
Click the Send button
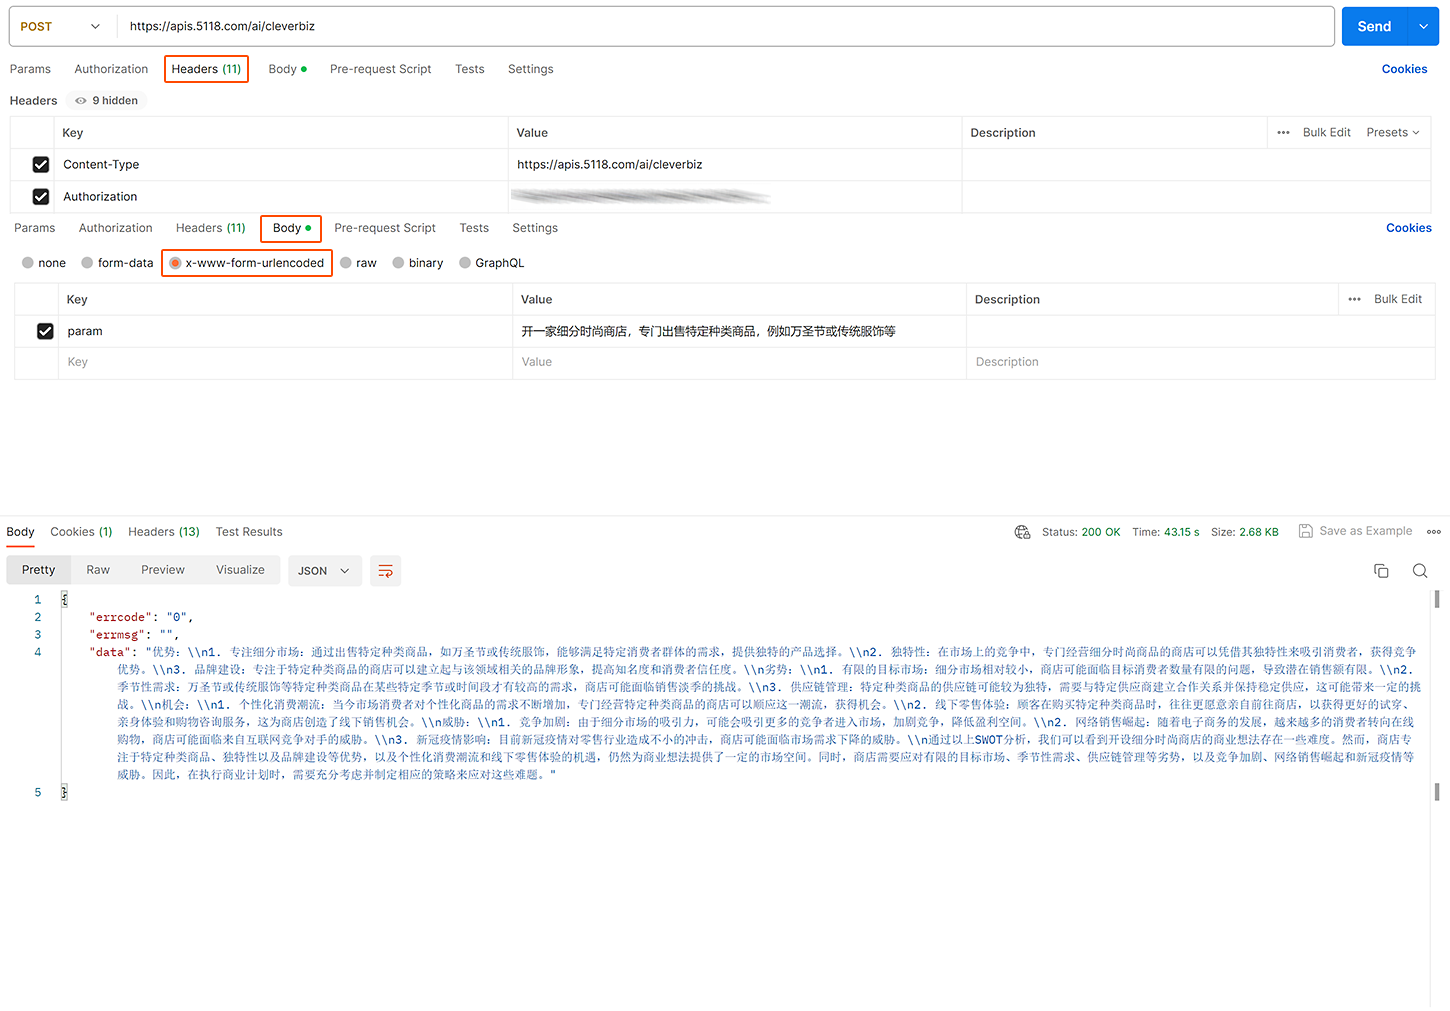click(1373, 27)
